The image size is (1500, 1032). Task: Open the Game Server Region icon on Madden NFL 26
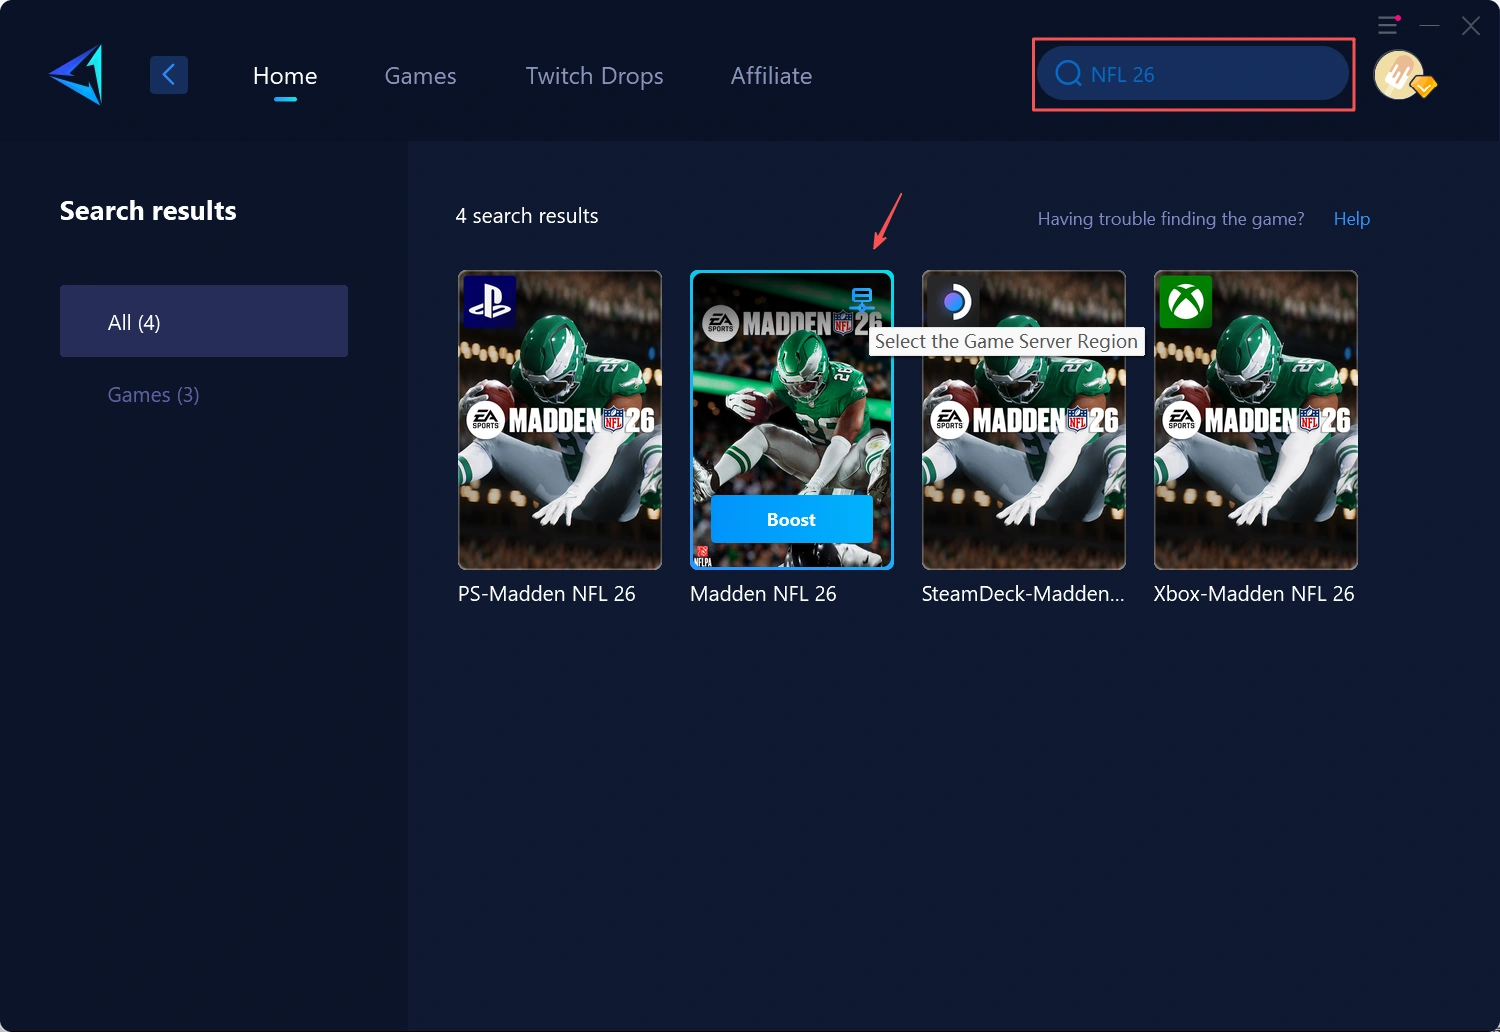click(861, 299)
